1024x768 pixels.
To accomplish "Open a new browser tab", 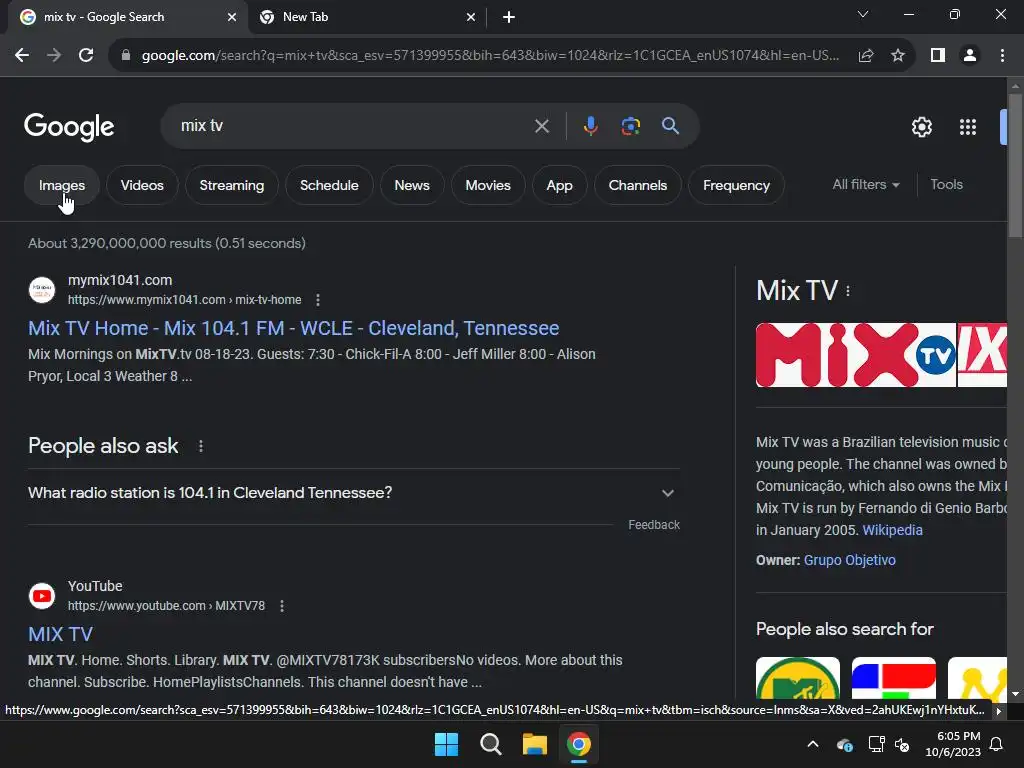I will (509, 17).
